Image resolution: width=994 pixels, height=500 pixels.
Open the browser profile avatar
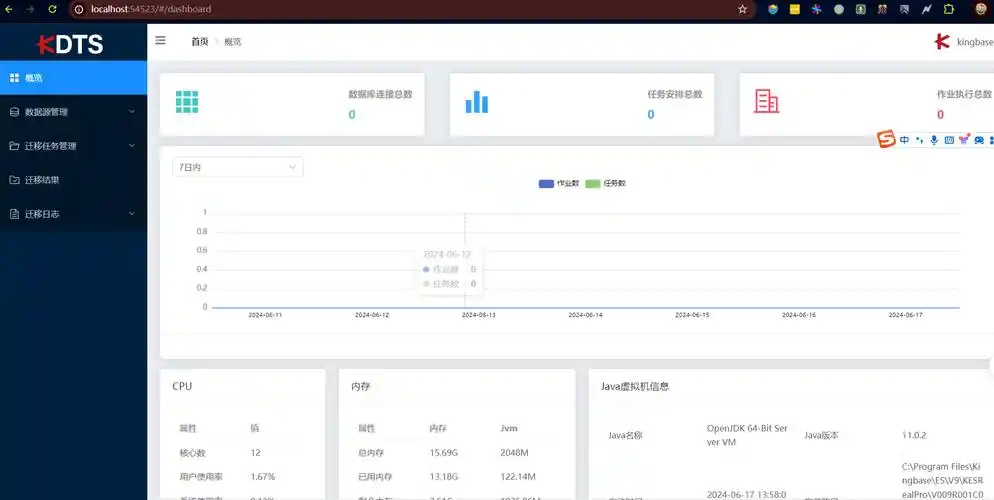pos(980,10)
